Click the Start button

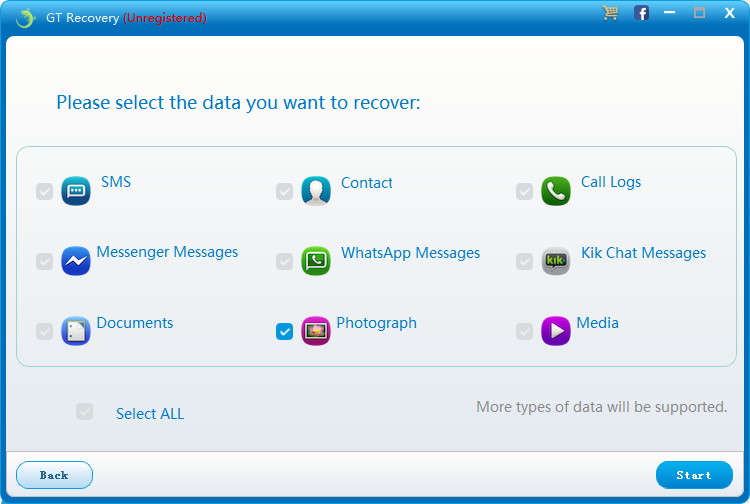click(x=694, y=475)
